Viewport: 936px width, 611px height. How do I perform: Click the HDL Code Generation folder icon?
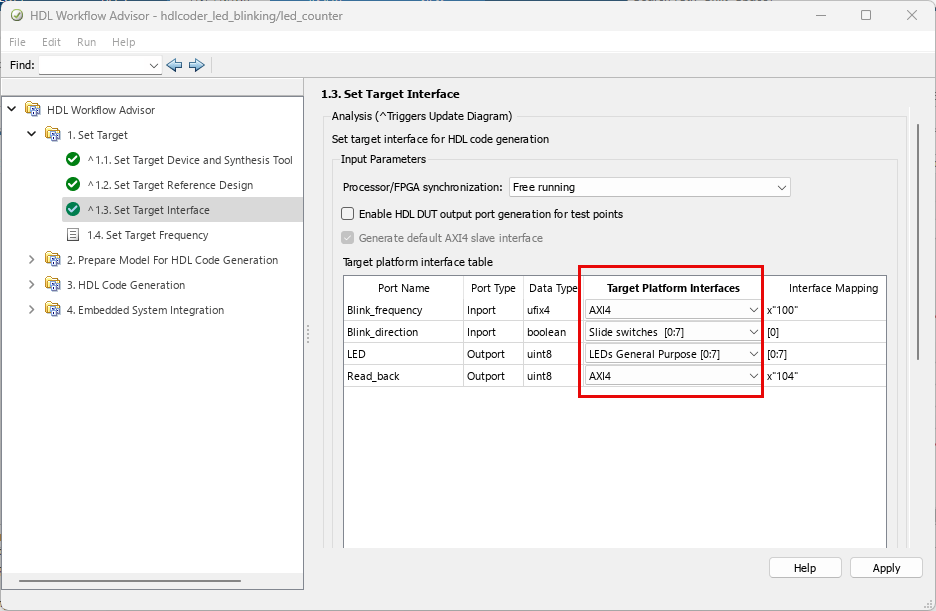[53, 285]
